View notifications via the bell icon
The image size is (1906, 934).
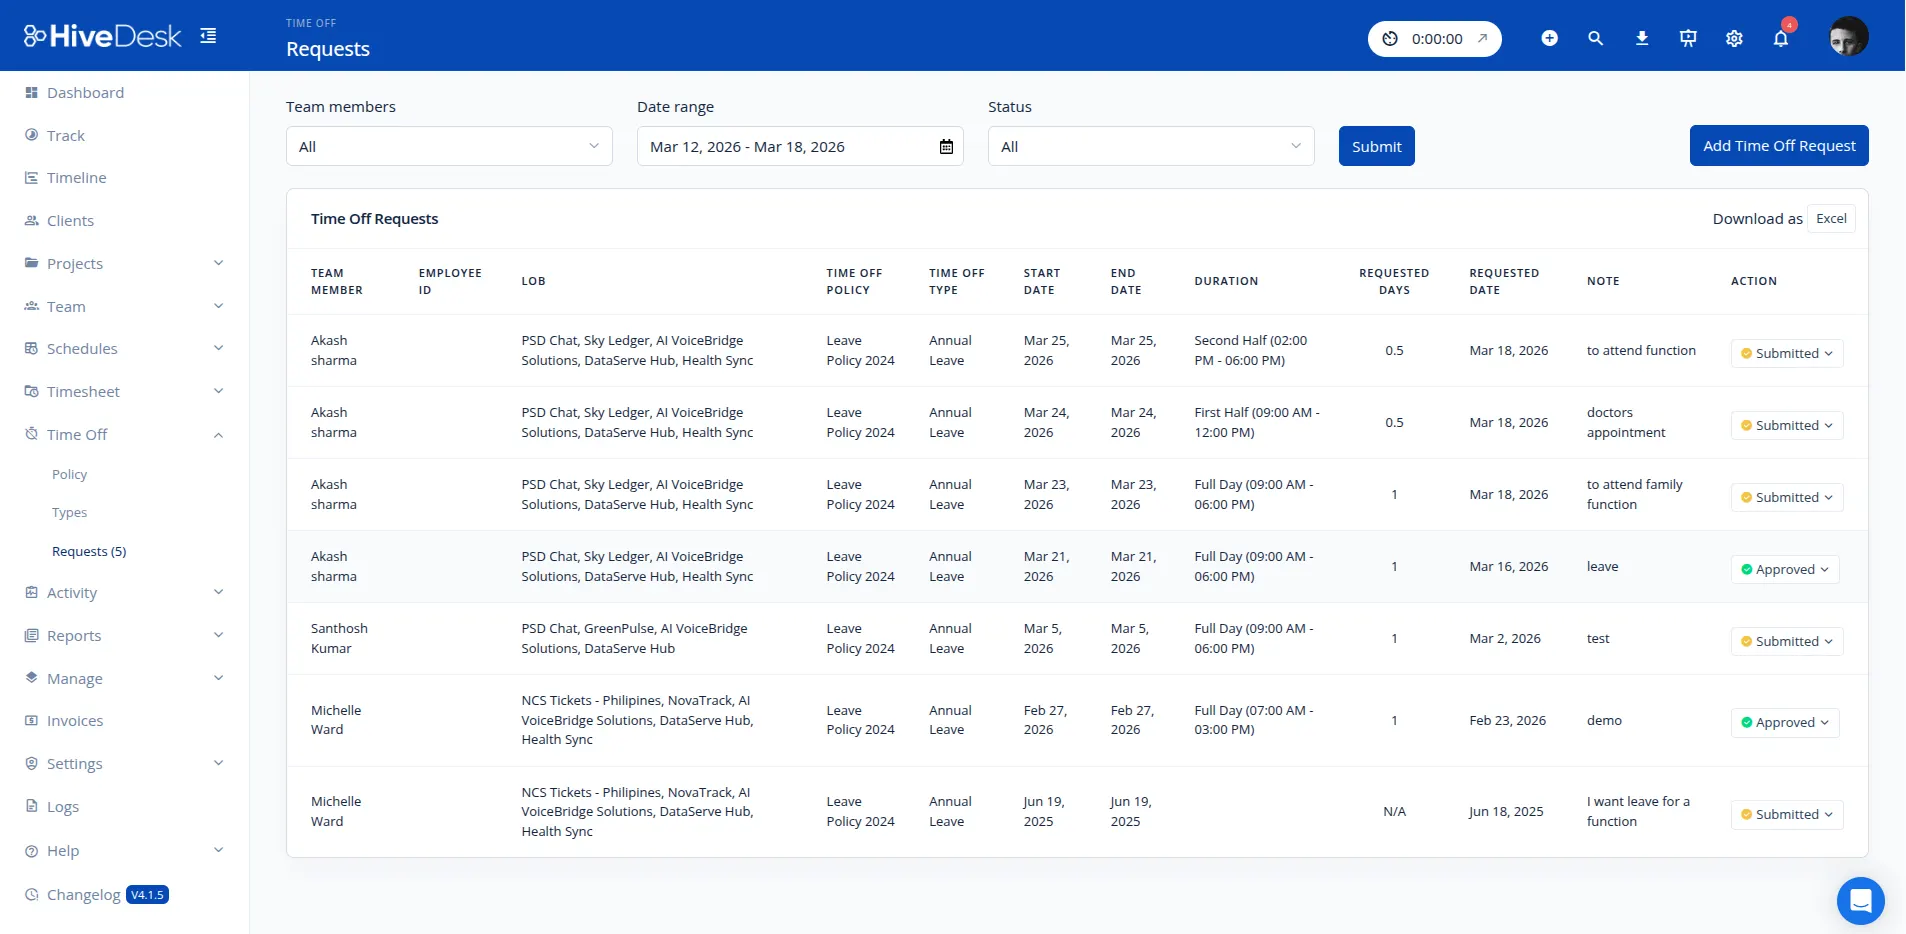(1779, 38)
